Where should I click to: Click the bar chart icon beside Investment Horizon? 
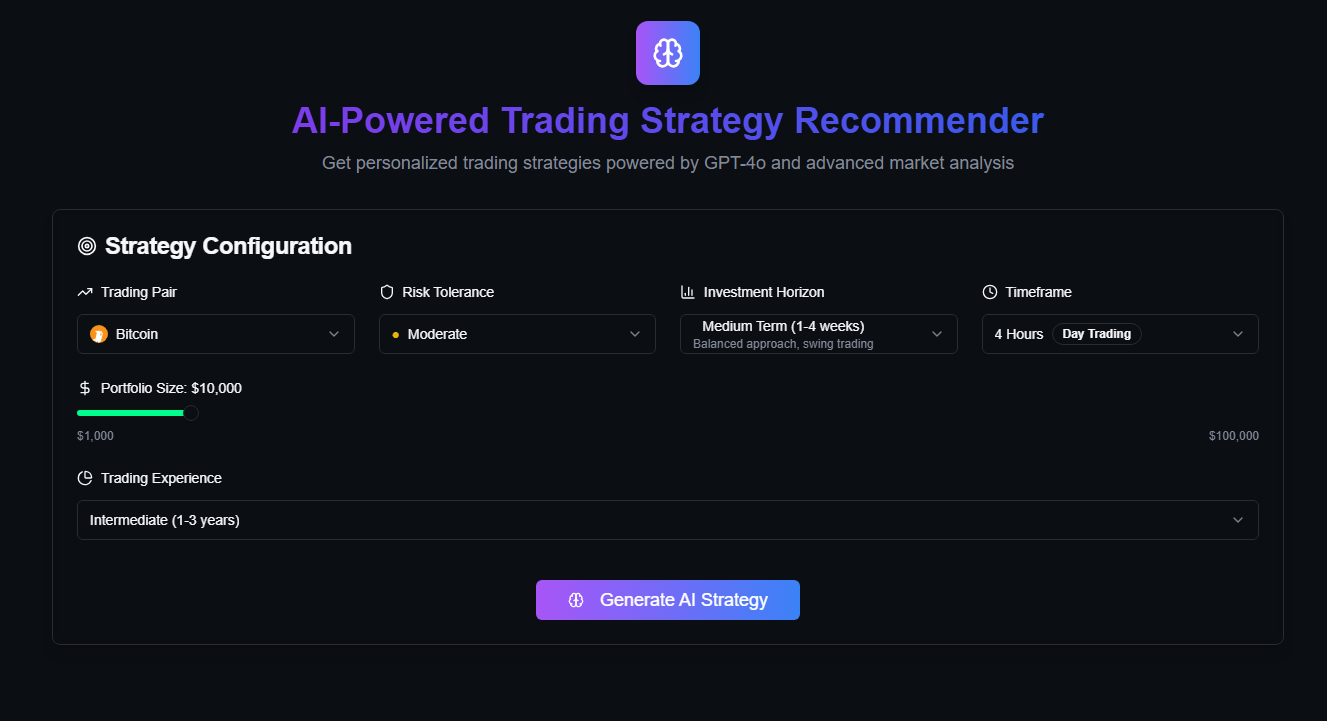(x=688, y=292)
